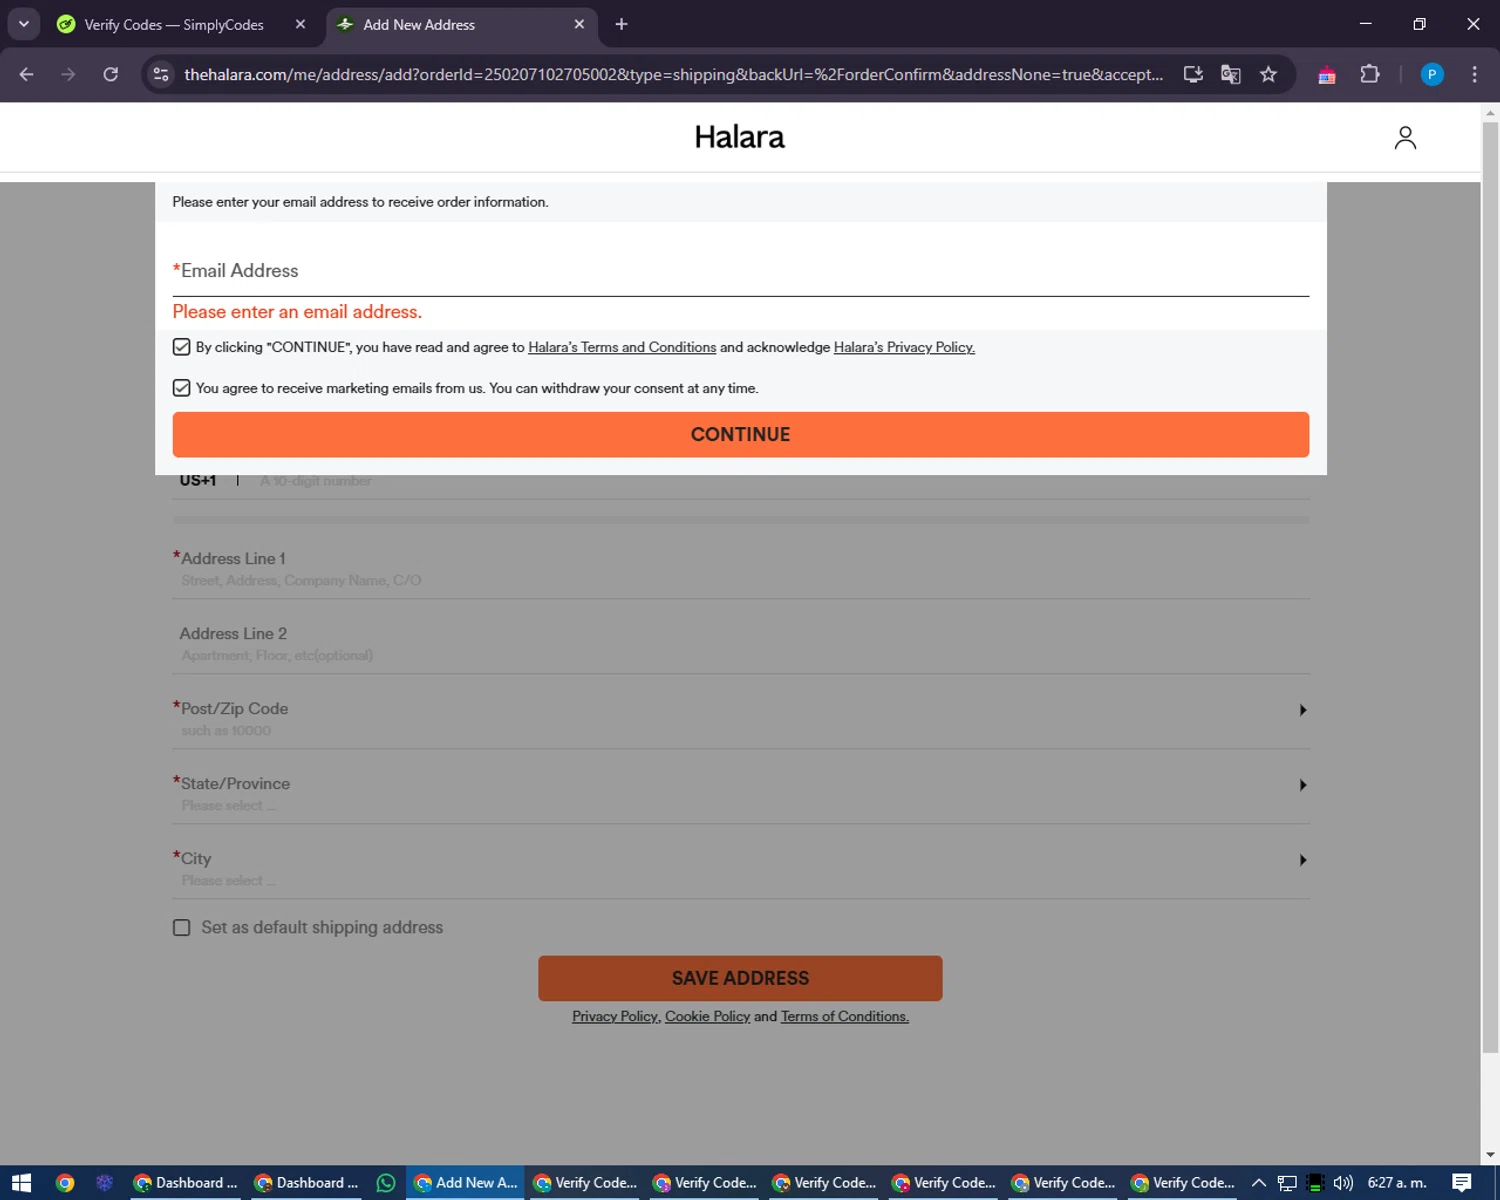Click the page vertical scrollbar thumb
1500x1200 pixels.
click(1490, 586)
